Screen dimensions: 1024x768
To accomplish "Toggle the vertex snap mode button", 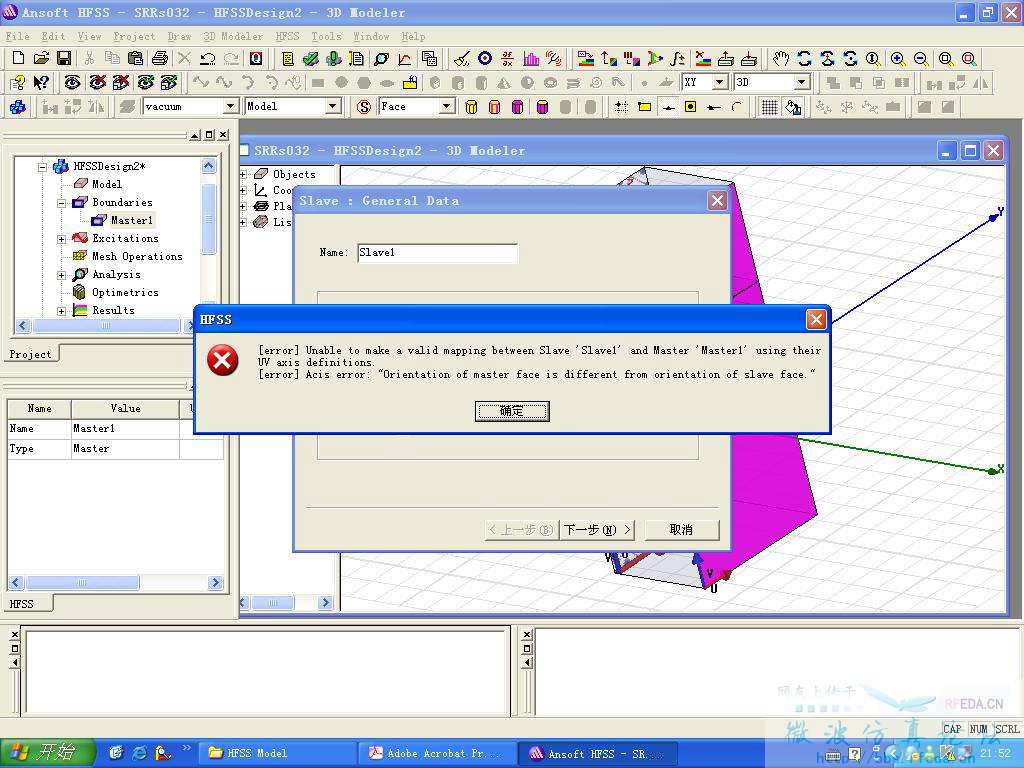I will [668, 106].
